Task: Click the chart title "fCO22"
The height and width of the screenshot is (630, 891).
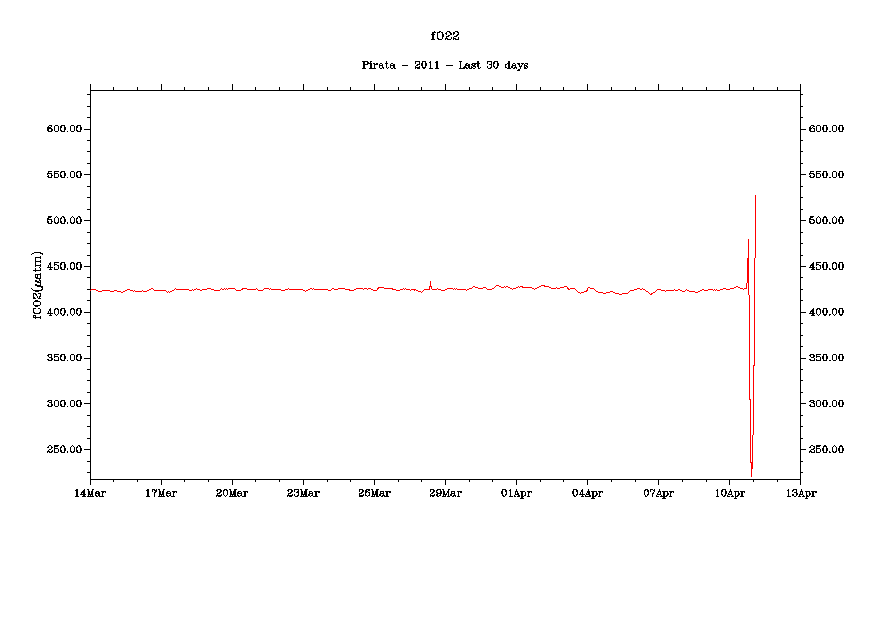Action: click(445, 36)
